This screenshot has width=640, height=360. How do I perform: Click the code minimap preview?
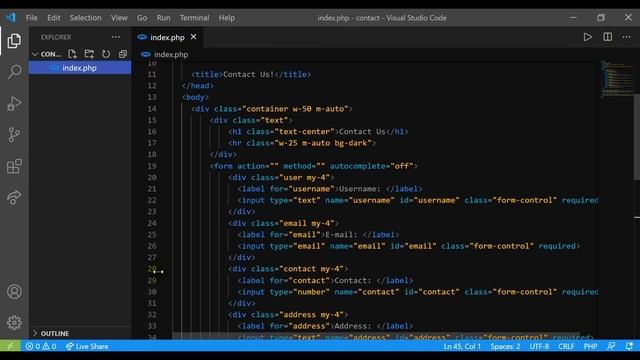[x=616, y=79]
